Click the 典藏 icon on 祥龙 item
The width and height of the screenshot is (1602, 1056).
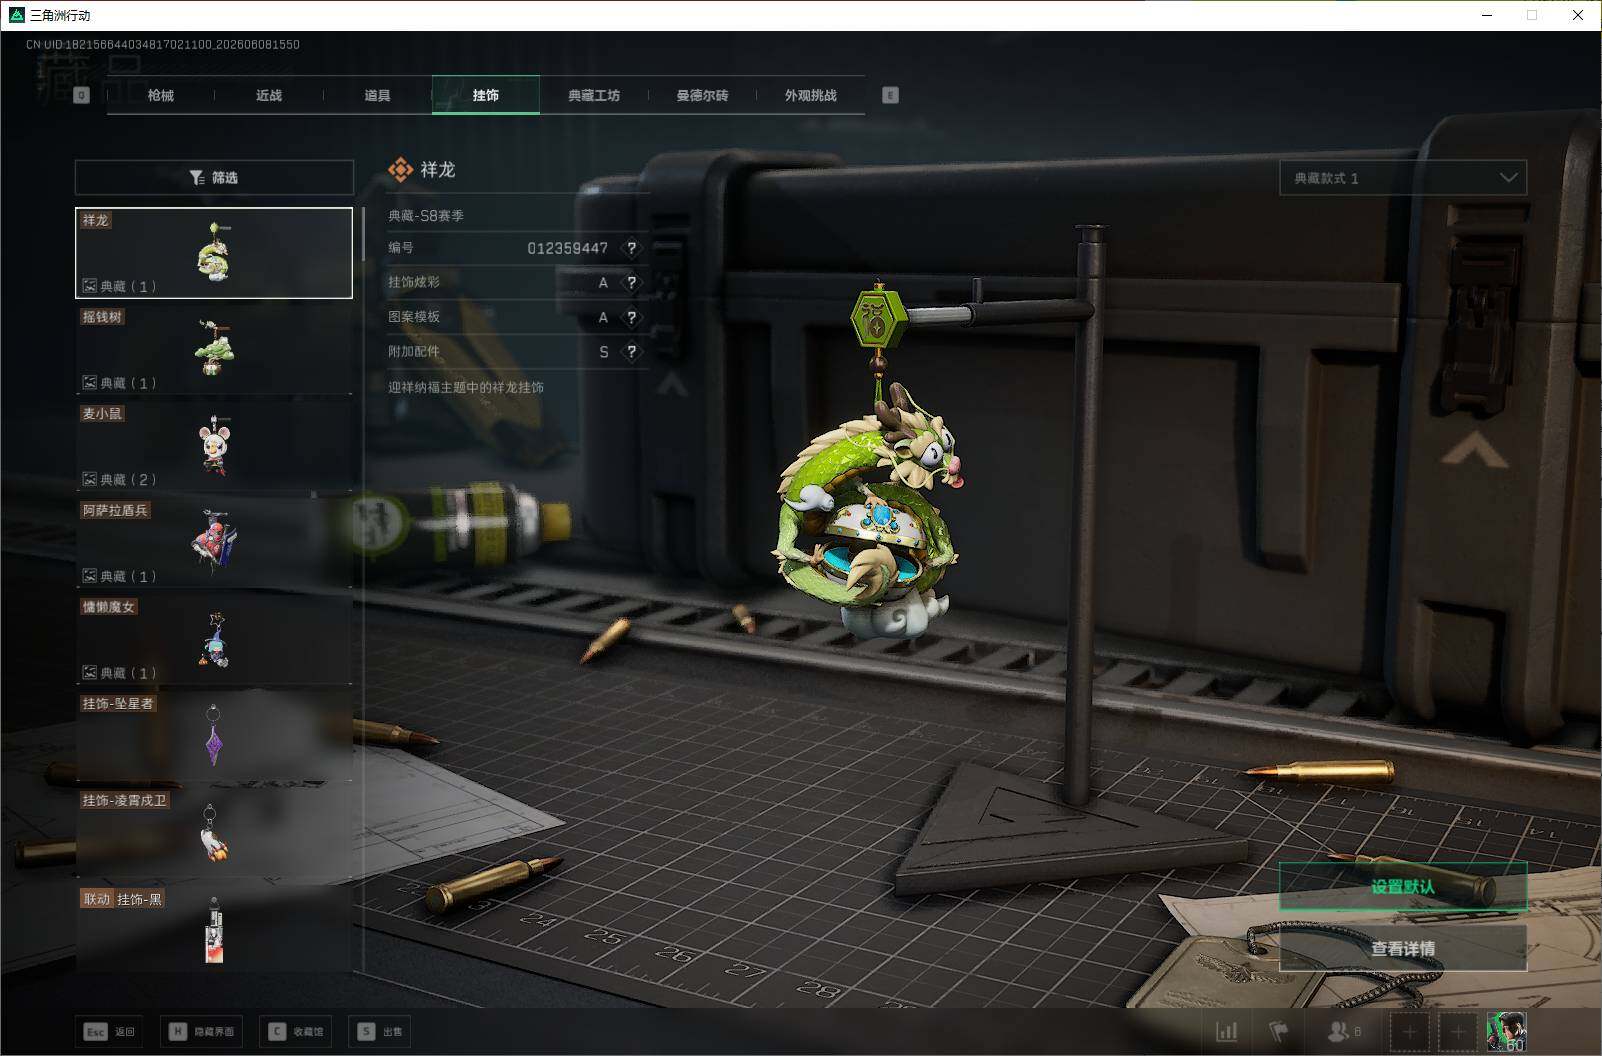[x=89, y=286]
